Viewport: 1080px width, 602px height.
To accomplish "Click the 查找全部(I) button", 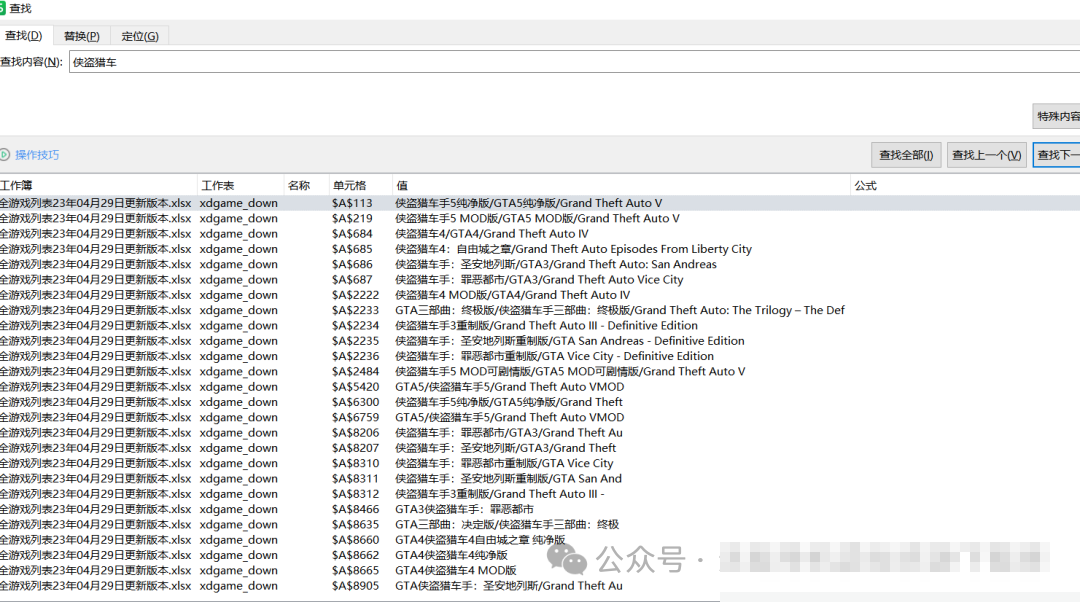I will click(x=906, y=155).
